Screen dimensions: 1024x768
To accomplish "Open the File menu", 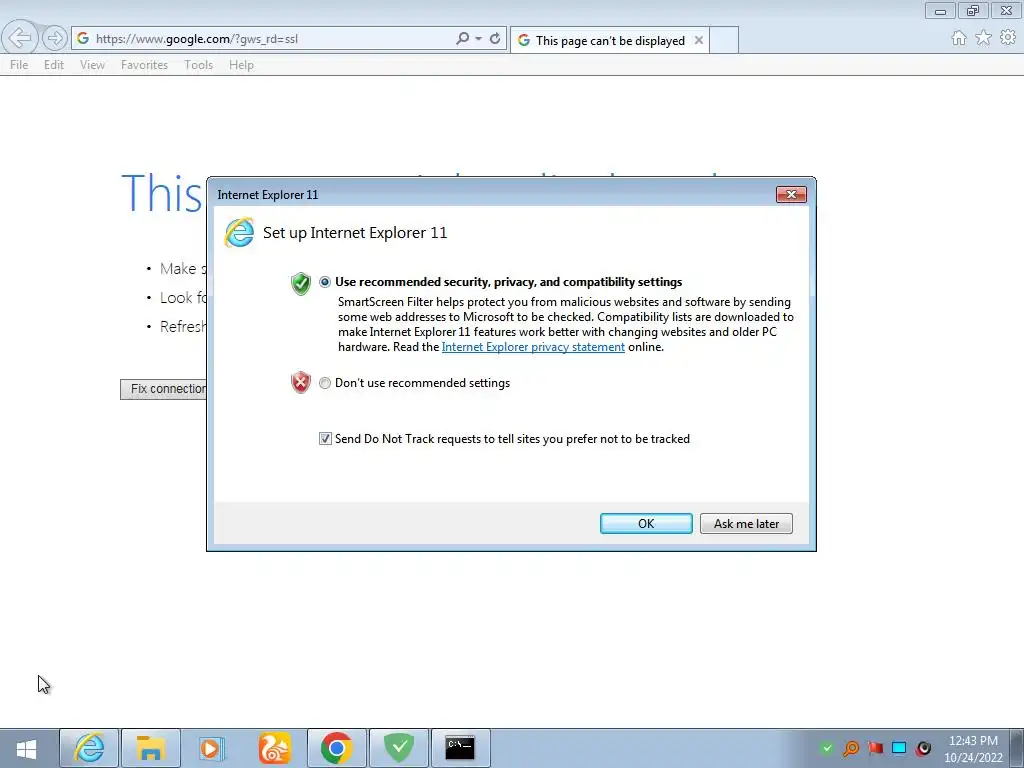I will coord(19,65).
